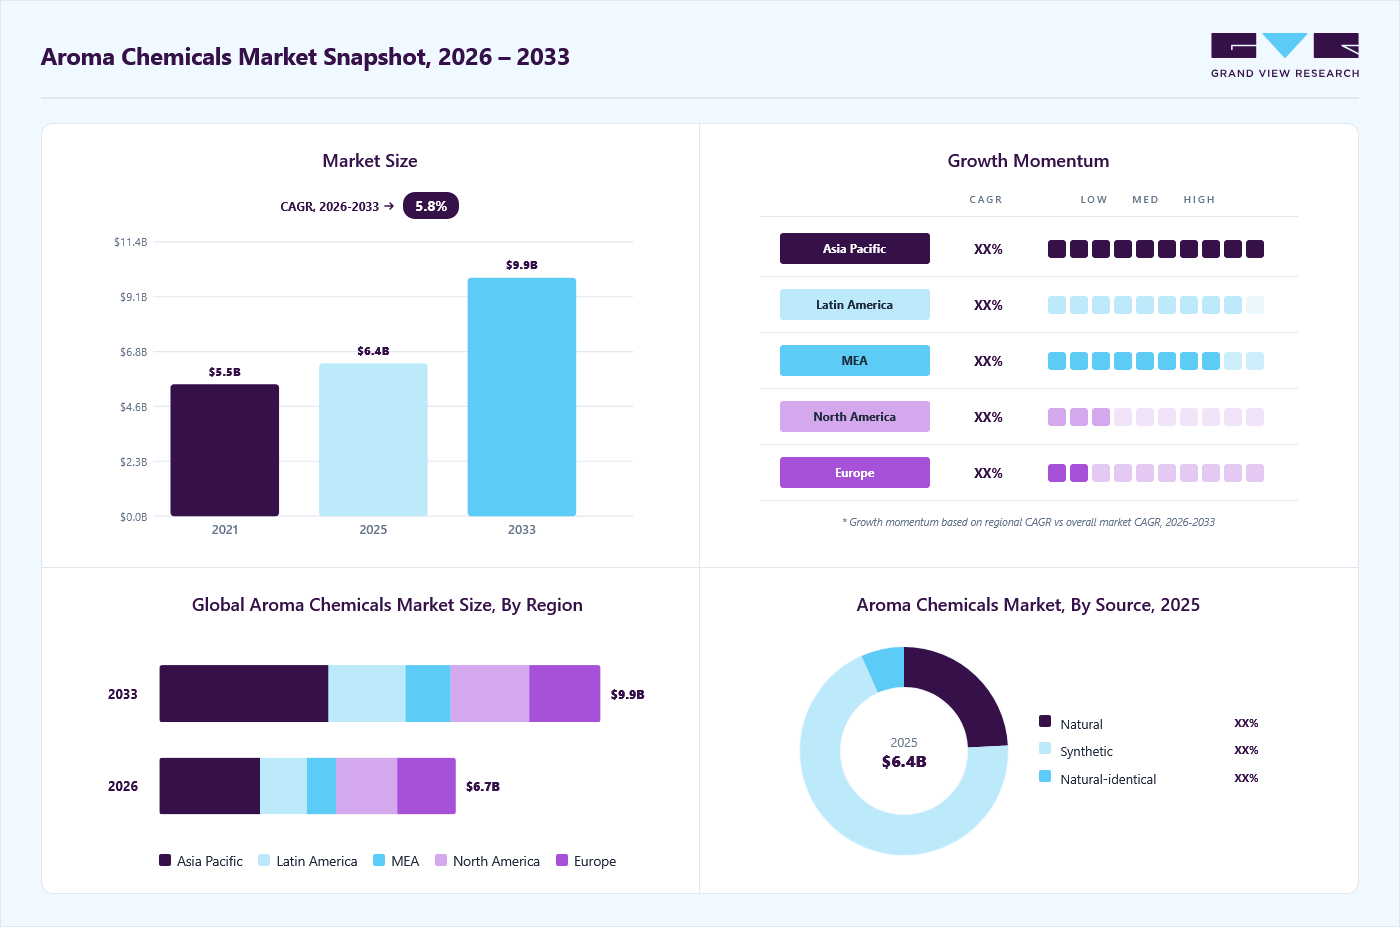Click the Synthetic legend swatch
This screenshot has width=1400, height=927.
click(x=1045, y=748)
